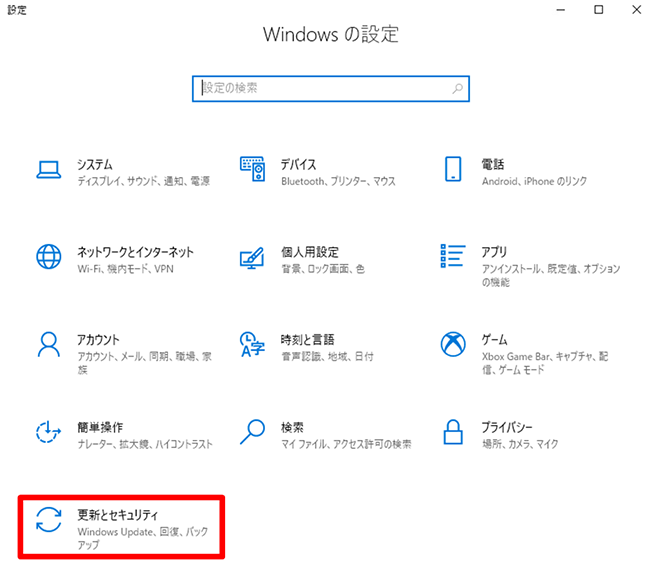Click the text アンインストール、既定値、オプションの機能

551,276
